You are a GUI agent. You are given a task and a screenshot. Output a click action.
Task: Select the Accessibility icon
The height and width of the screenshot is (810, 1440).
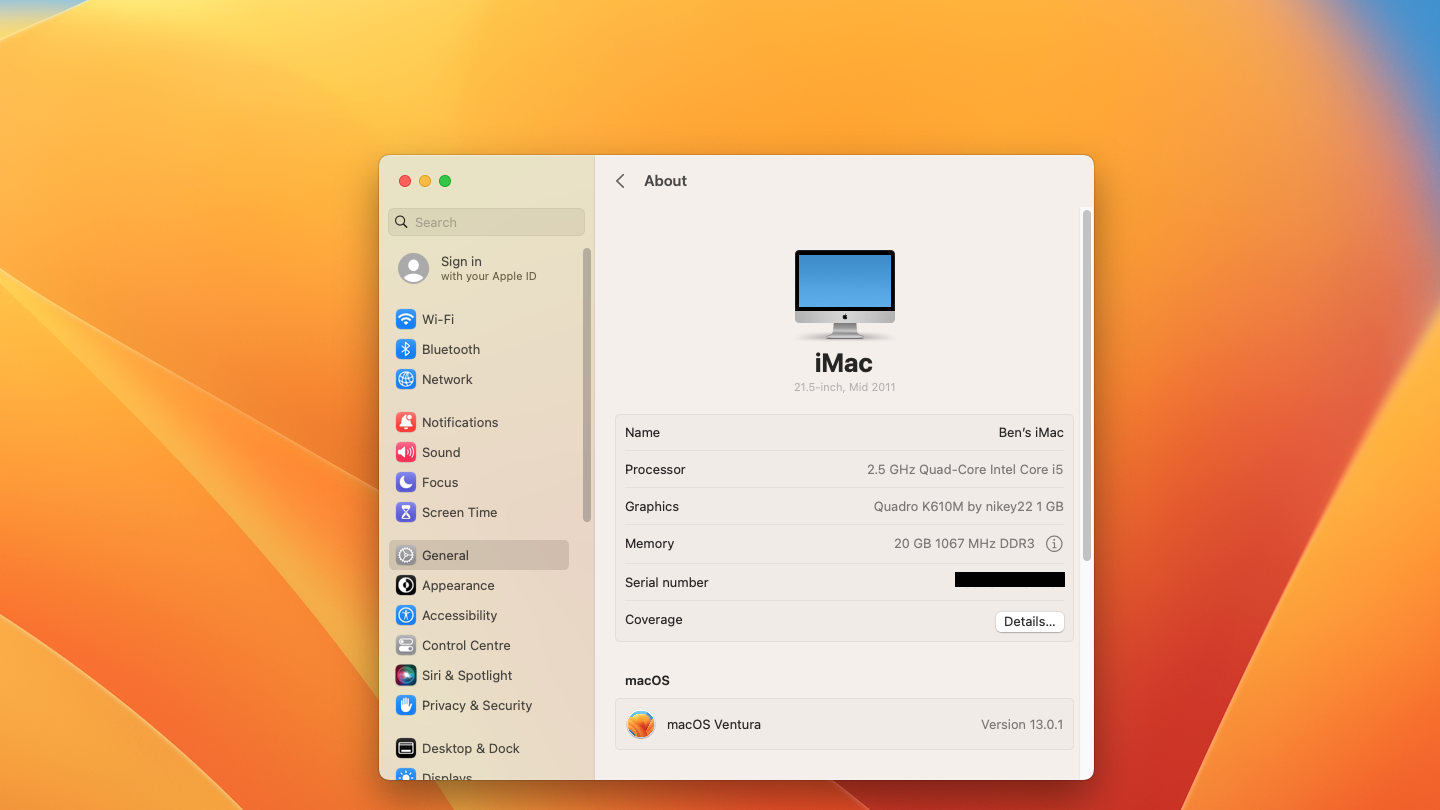pyautogui.click(x=406, y=615)
